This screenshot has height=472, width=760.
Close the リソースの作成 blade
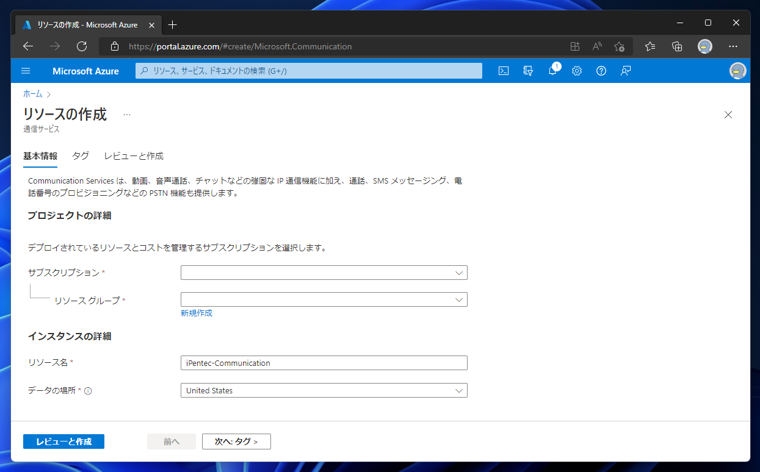[728, 115]
